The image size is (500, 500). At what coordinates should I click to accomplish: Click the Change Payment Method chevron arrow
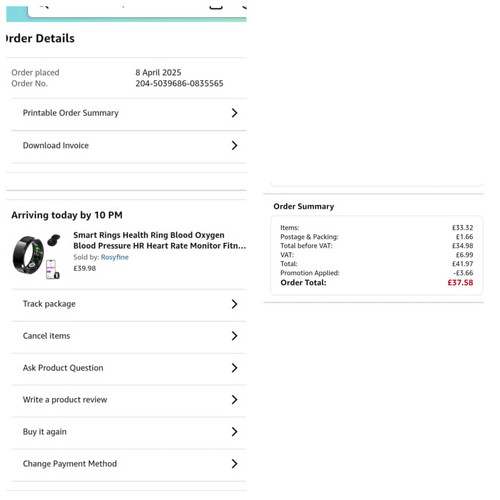click(x=234, y=464)
